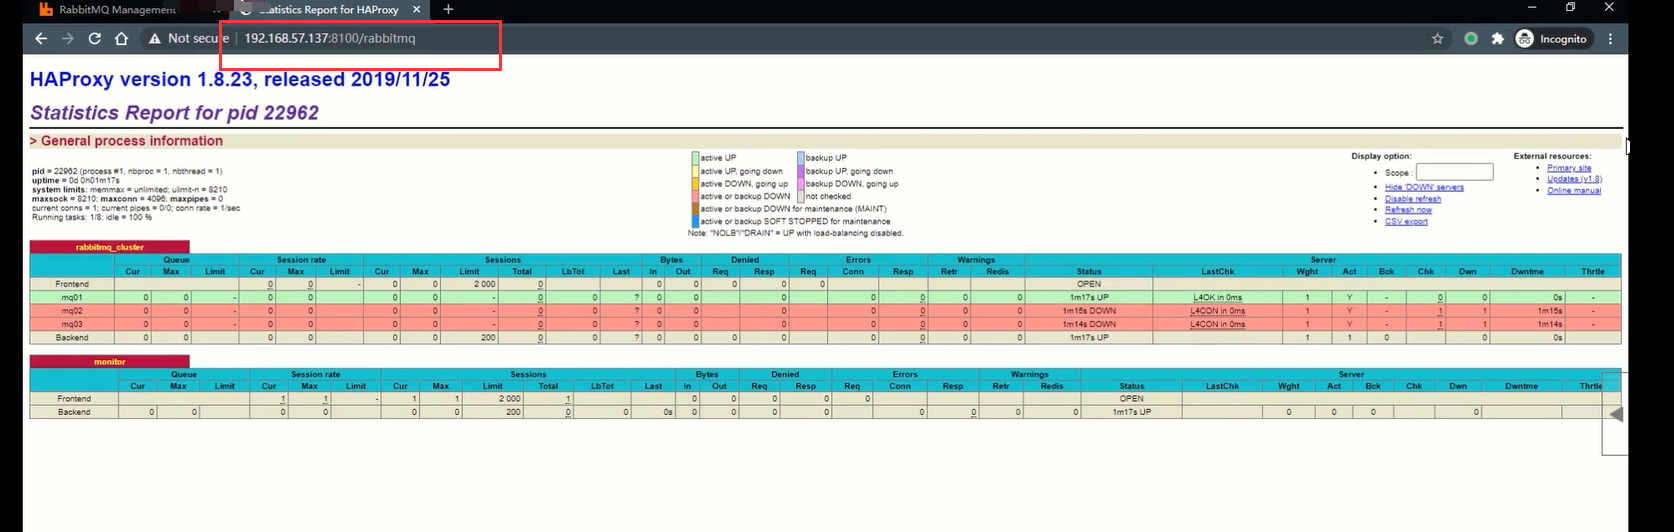This screenshot has height=532, width=1674.
Task: Click the Refresh now link
Action: click(x=1408, y=210)
